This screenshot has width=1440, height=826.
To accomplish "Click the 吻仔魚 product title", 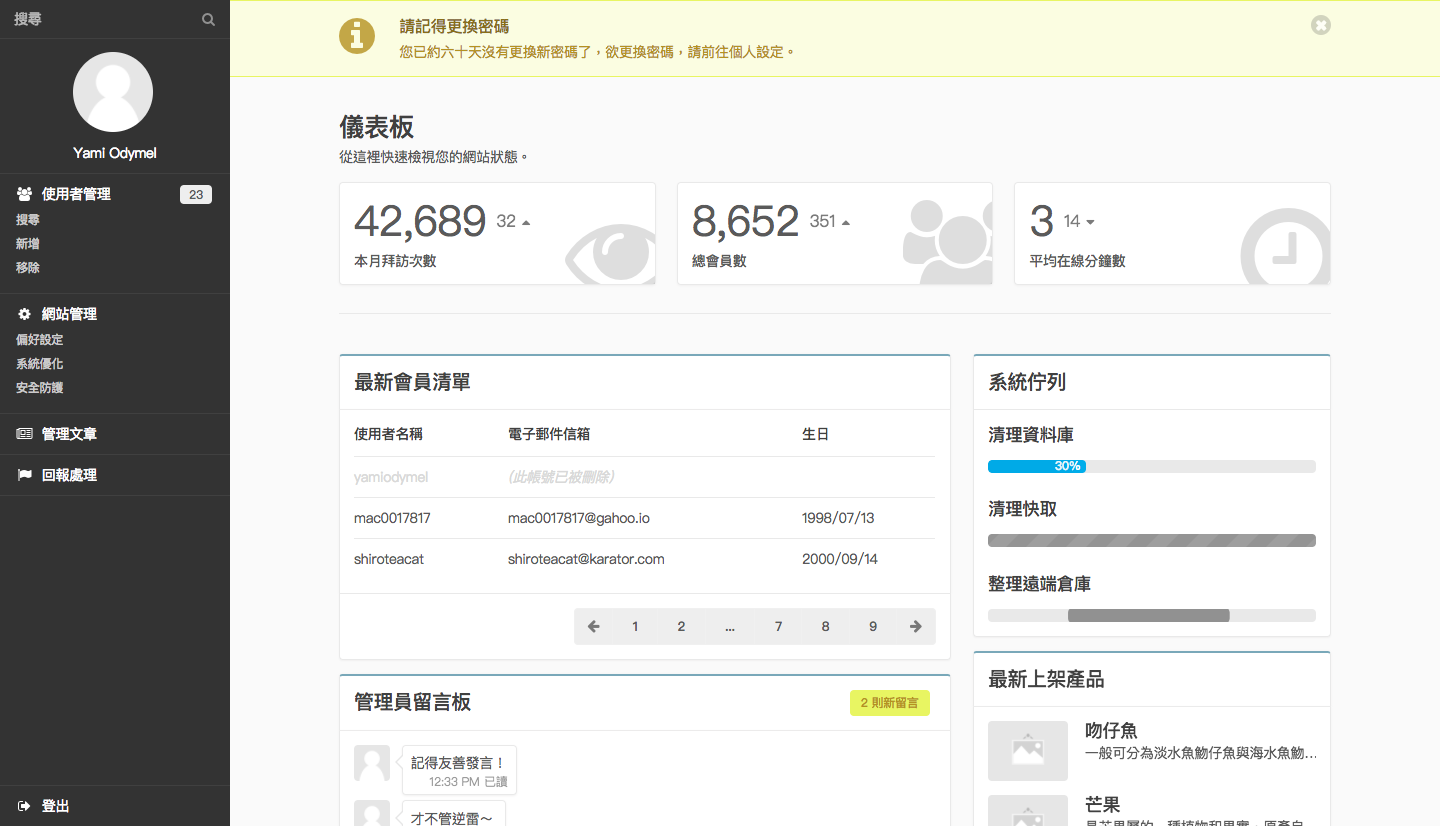I will (x=1111, y=731).
